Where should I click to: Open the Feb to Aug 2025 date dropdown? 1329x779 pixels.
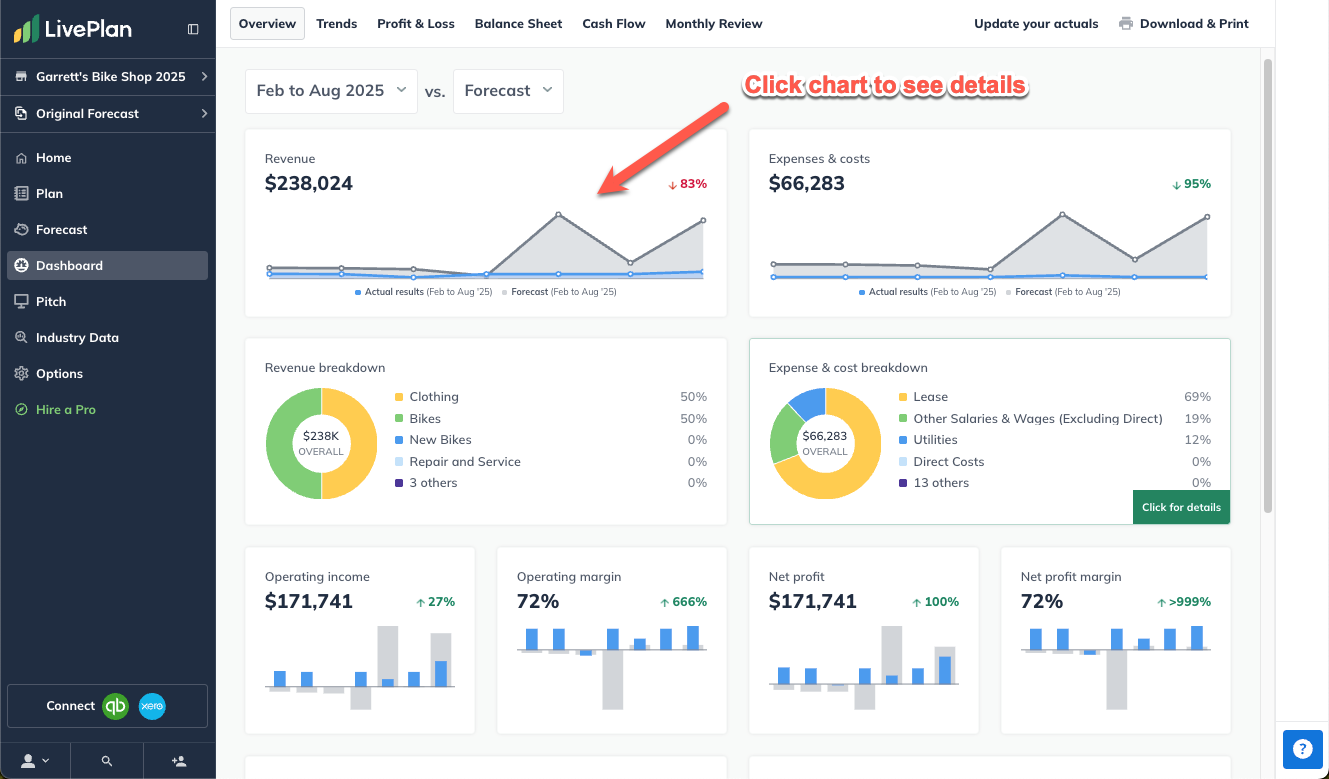tap(331, 90)
